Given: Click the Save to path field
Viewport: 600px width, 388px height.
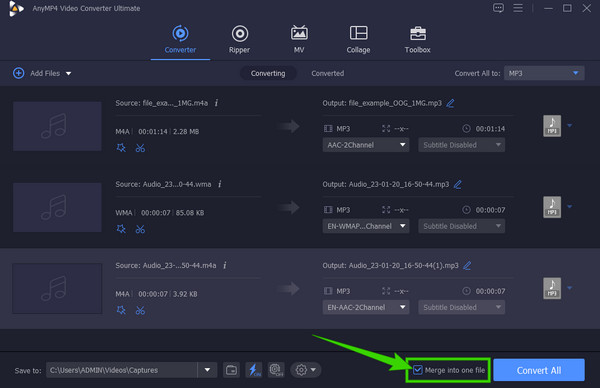Looking at the screenshot, I should click(122, 370).
